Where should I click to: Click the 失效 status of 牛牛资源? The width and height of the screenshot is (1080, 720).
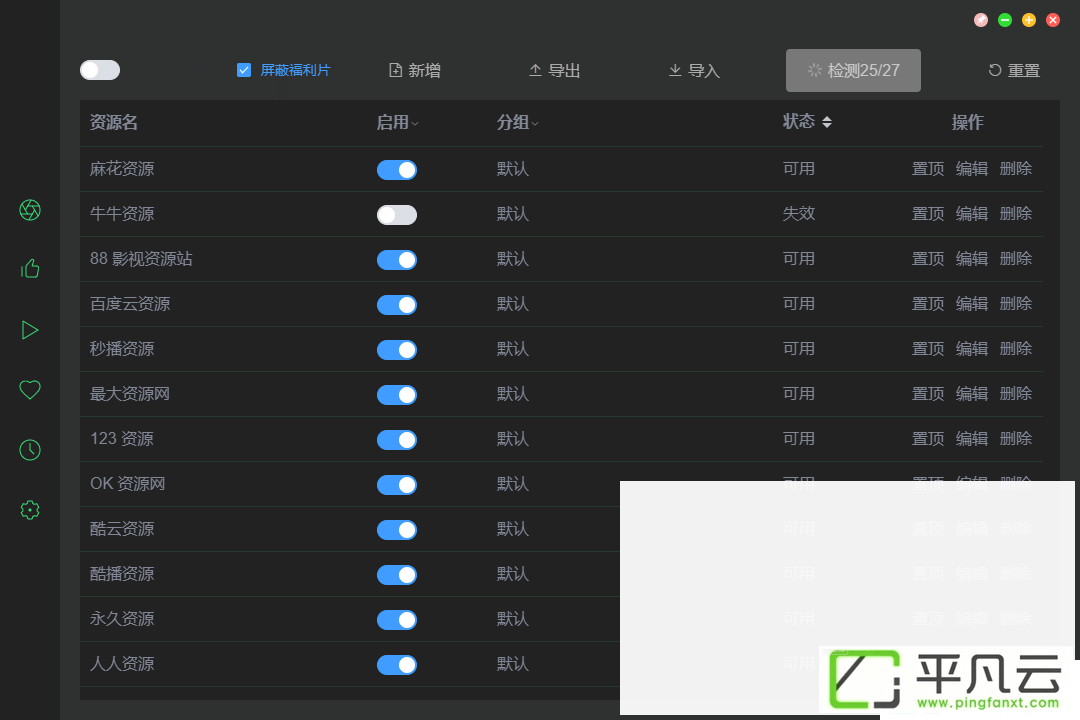pyautogui.click(x=799, y=214)
